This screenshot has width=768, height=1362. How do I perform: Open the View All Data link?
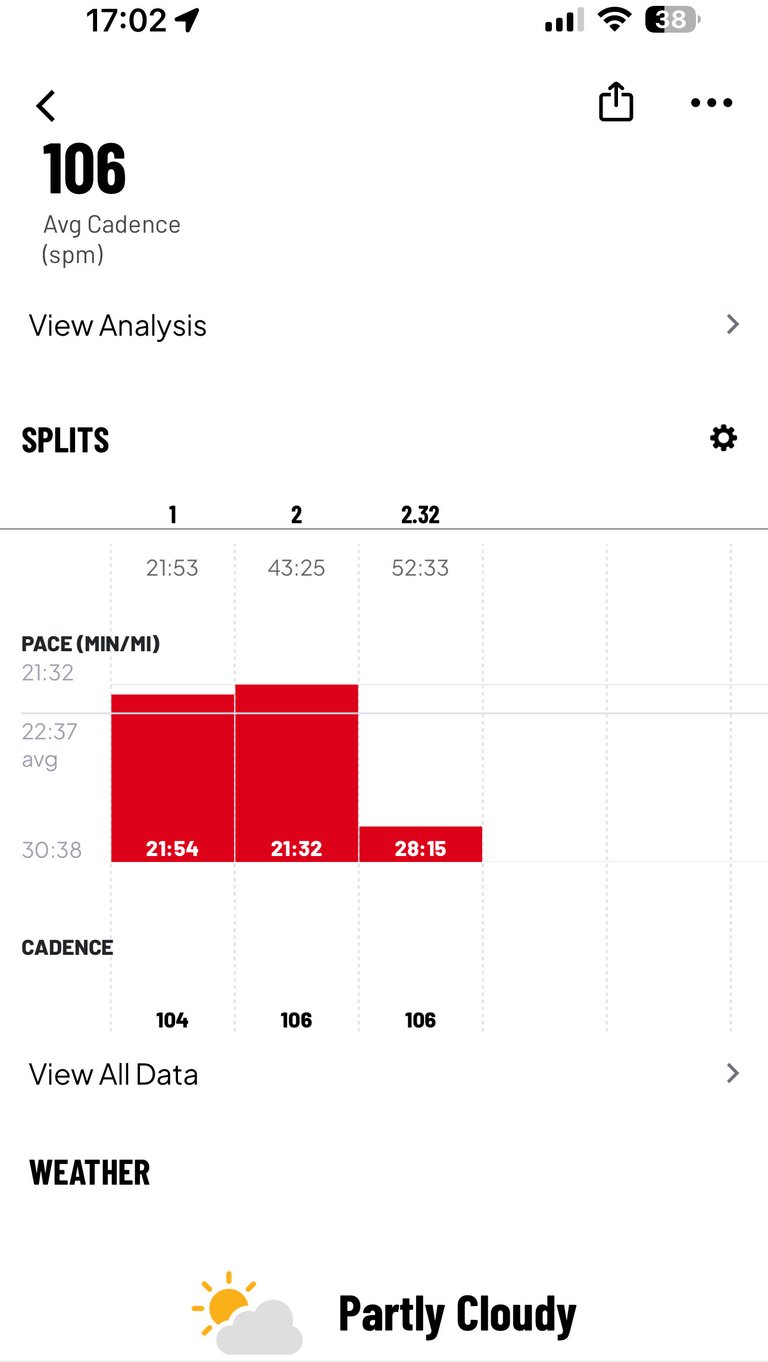114,1074
